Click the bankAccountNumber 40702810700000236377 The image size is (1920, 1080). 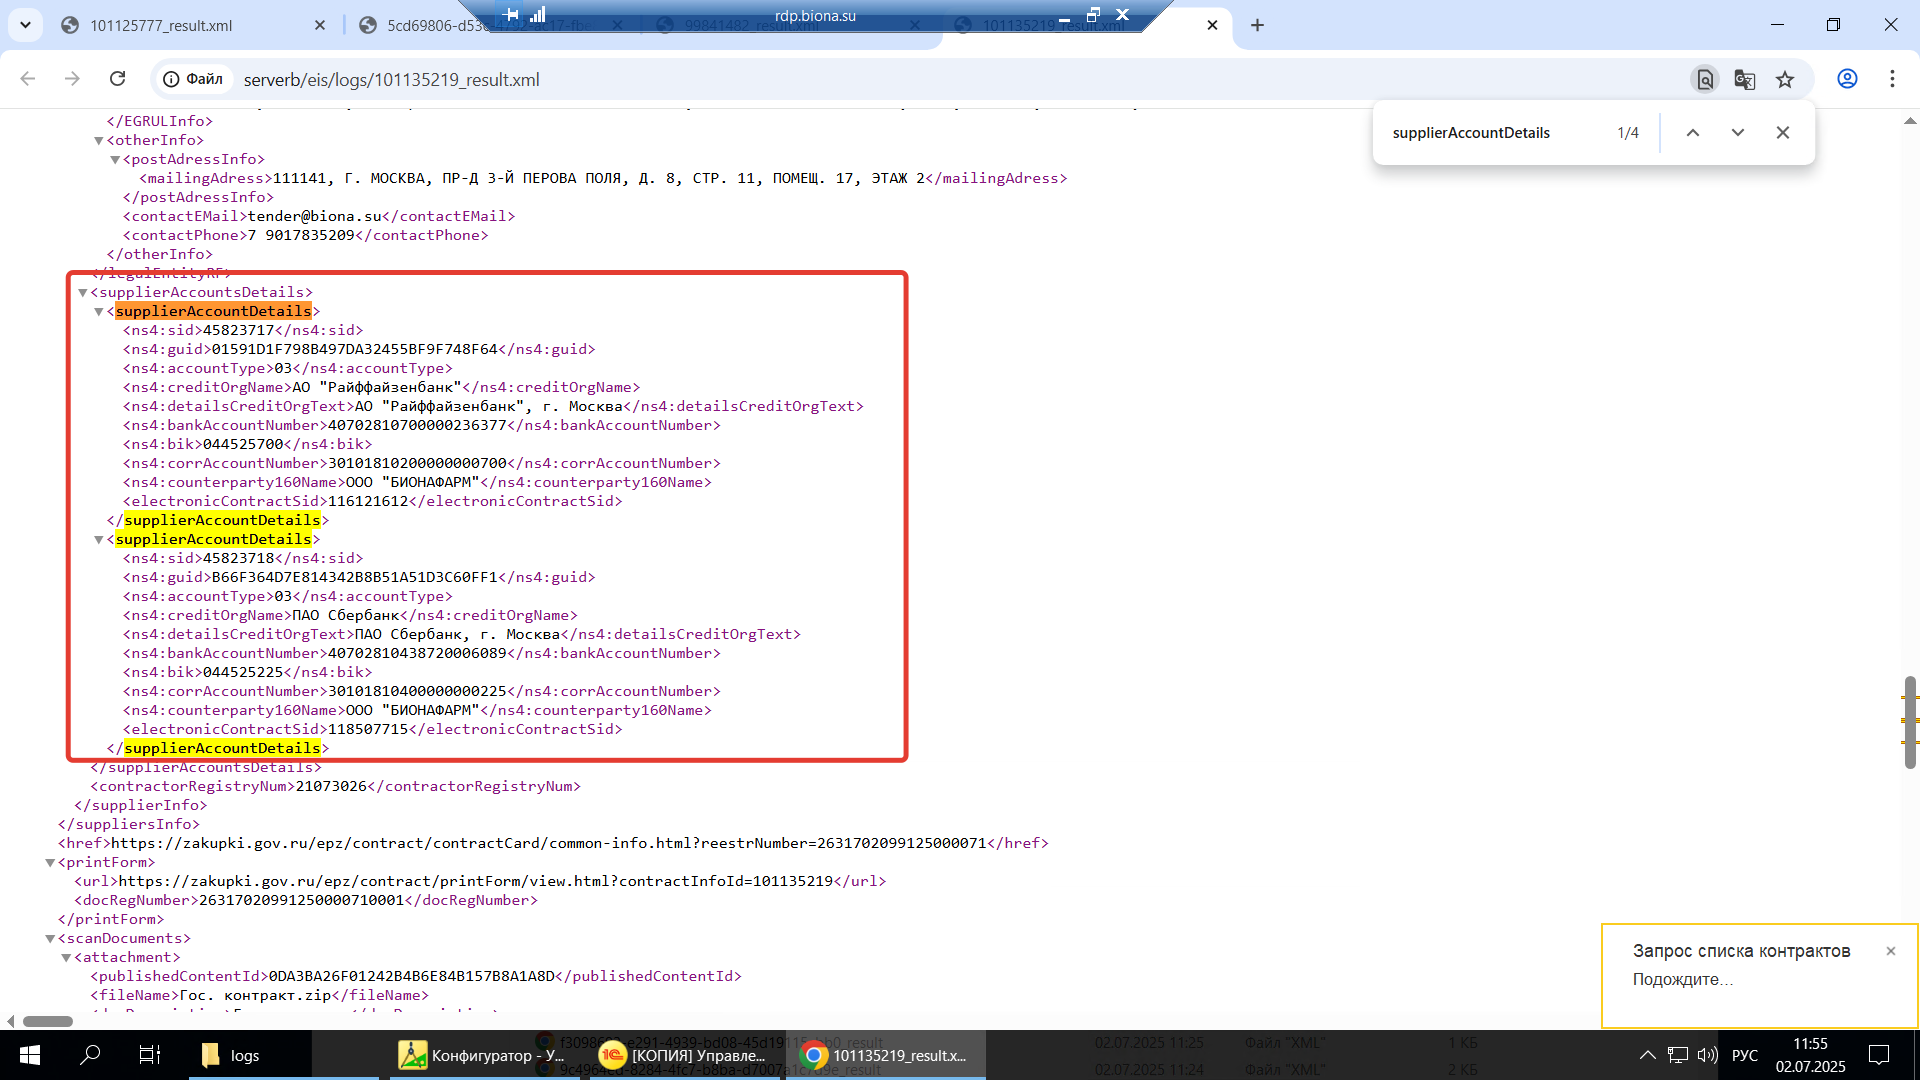pyautogui.click(x=417, y=425)
